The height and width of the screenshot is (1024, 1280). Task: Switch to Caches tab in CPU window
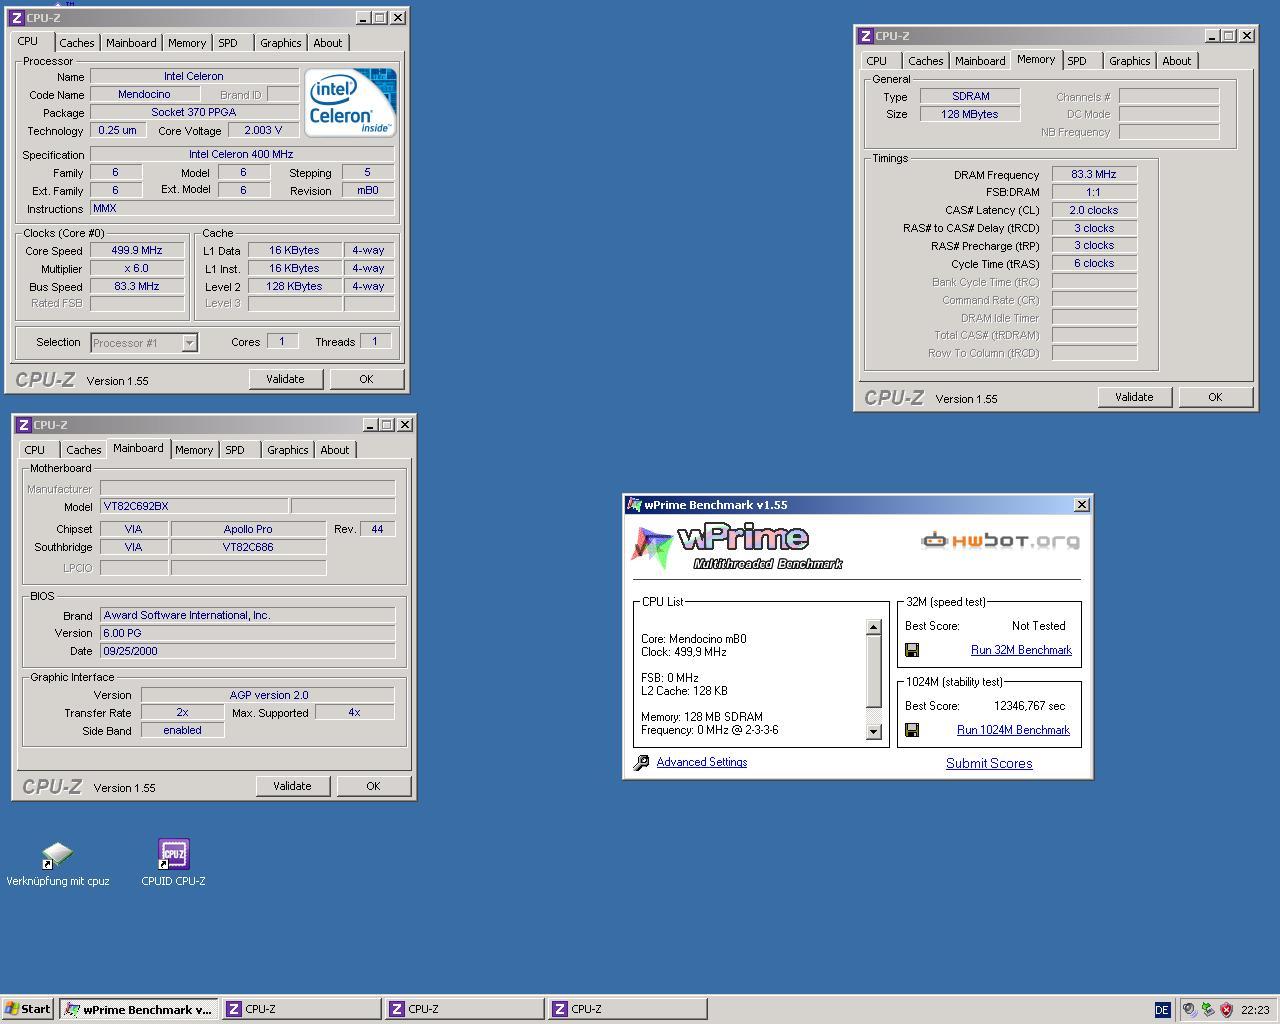coord(76,43)
